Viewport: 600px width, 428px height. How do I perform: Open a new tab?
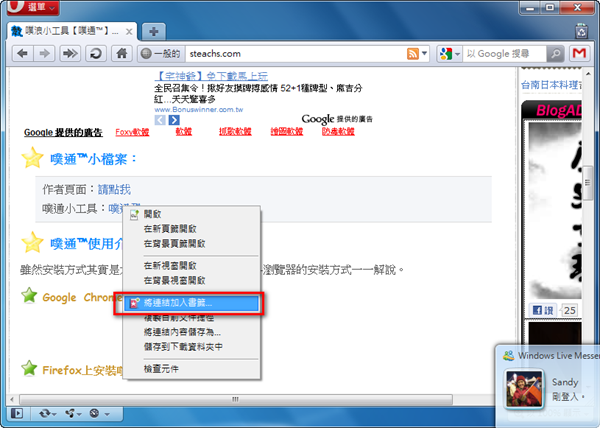[x=153, y=31]
